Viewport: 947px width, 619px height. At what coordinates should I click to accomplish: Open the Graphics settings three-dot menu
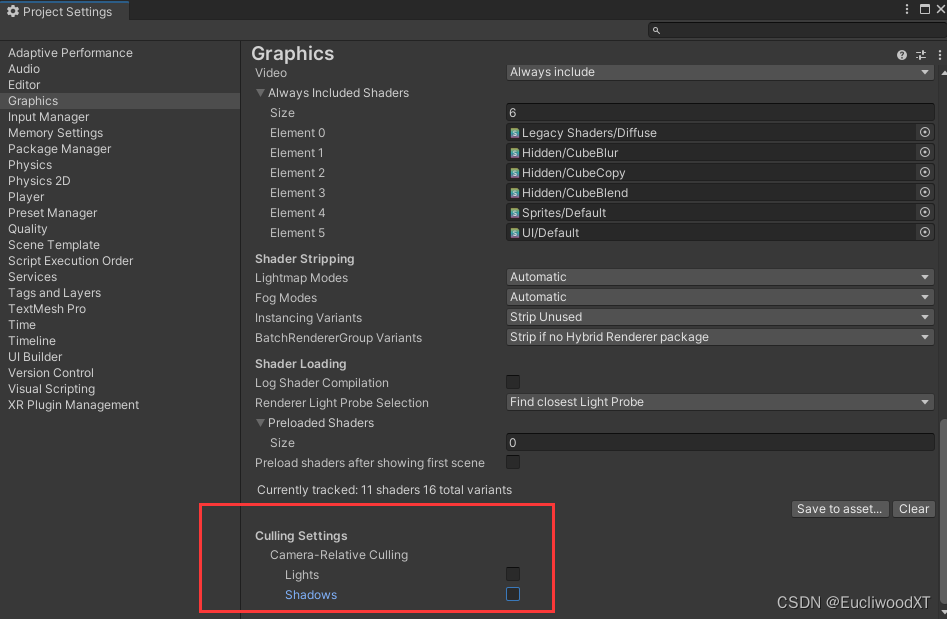pyautogui.click(x=939, y=55)
